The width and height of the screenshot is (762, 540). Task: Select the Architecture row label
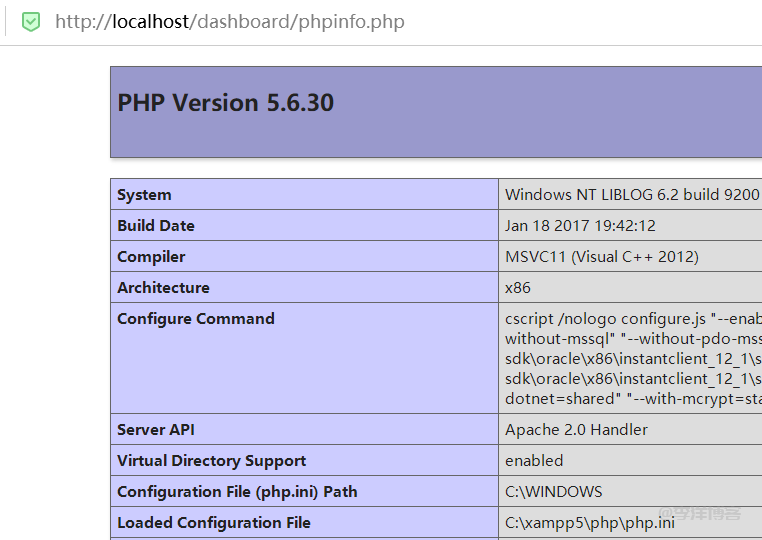click(x=163, y=288)
